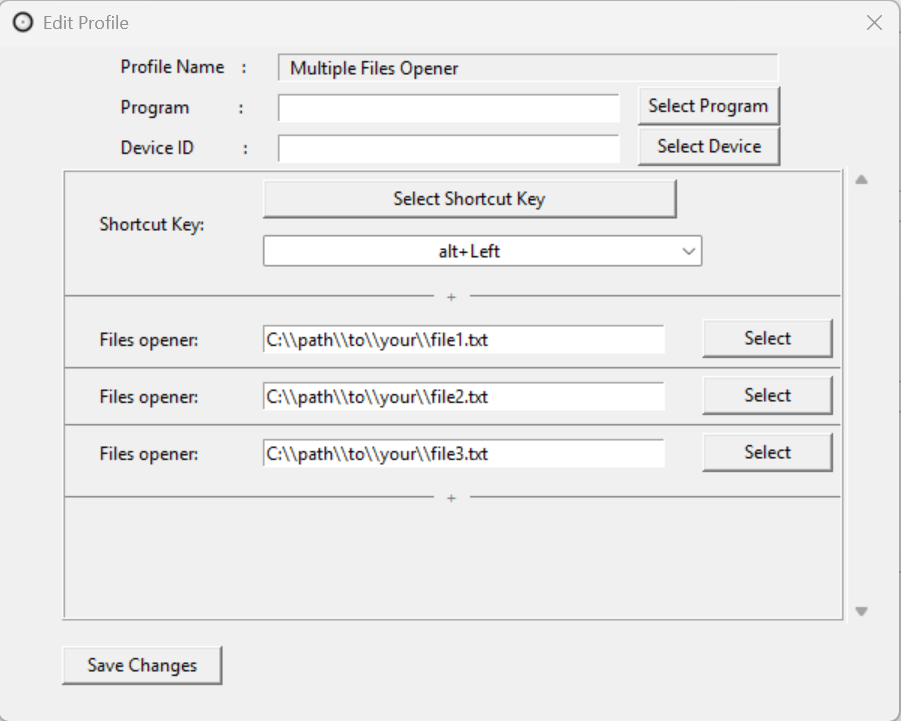Click the Select Device button
This screenshot has width=901, height=721.
point(709,146)
